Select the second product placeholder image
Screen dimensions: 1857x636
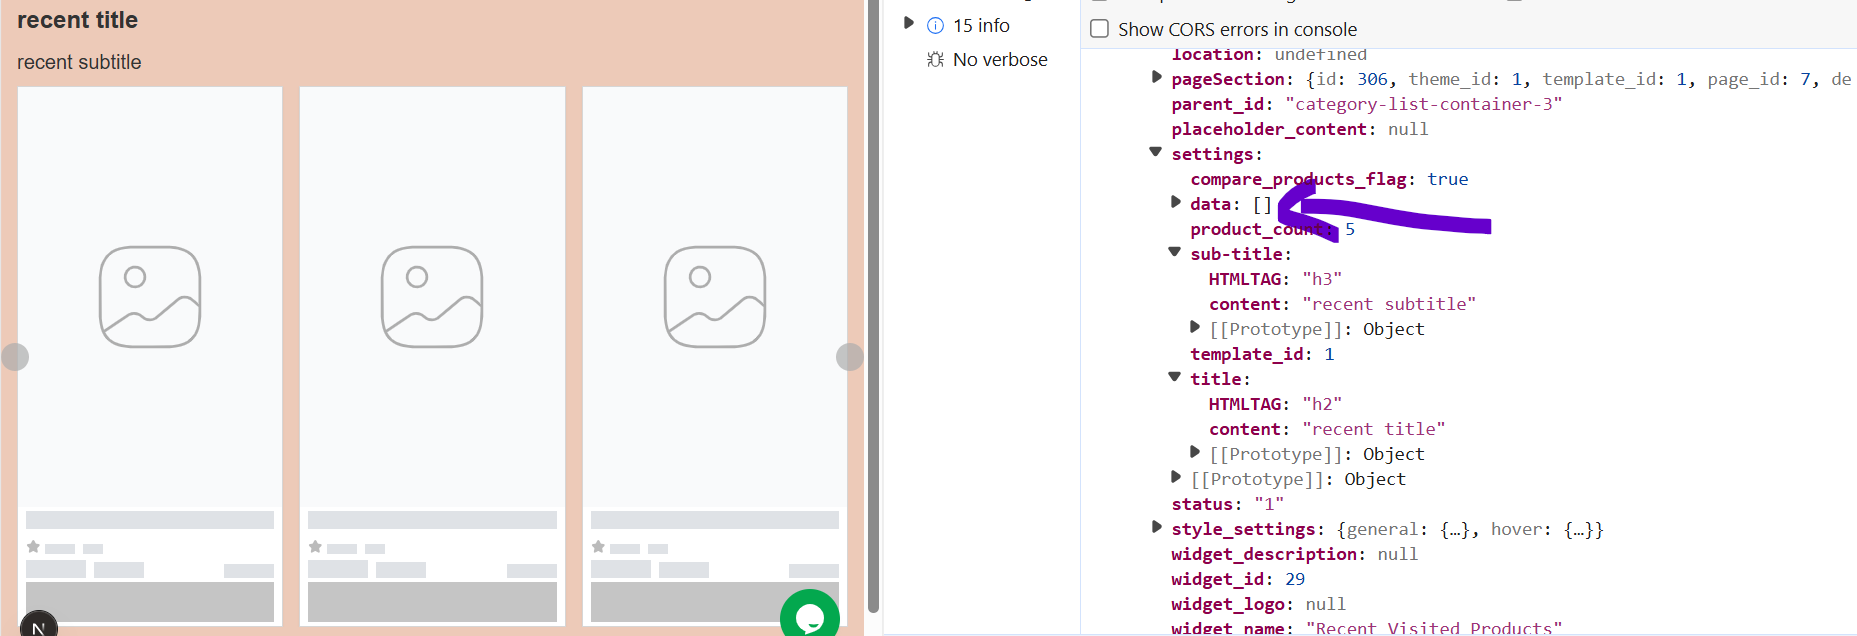point(432,297)
